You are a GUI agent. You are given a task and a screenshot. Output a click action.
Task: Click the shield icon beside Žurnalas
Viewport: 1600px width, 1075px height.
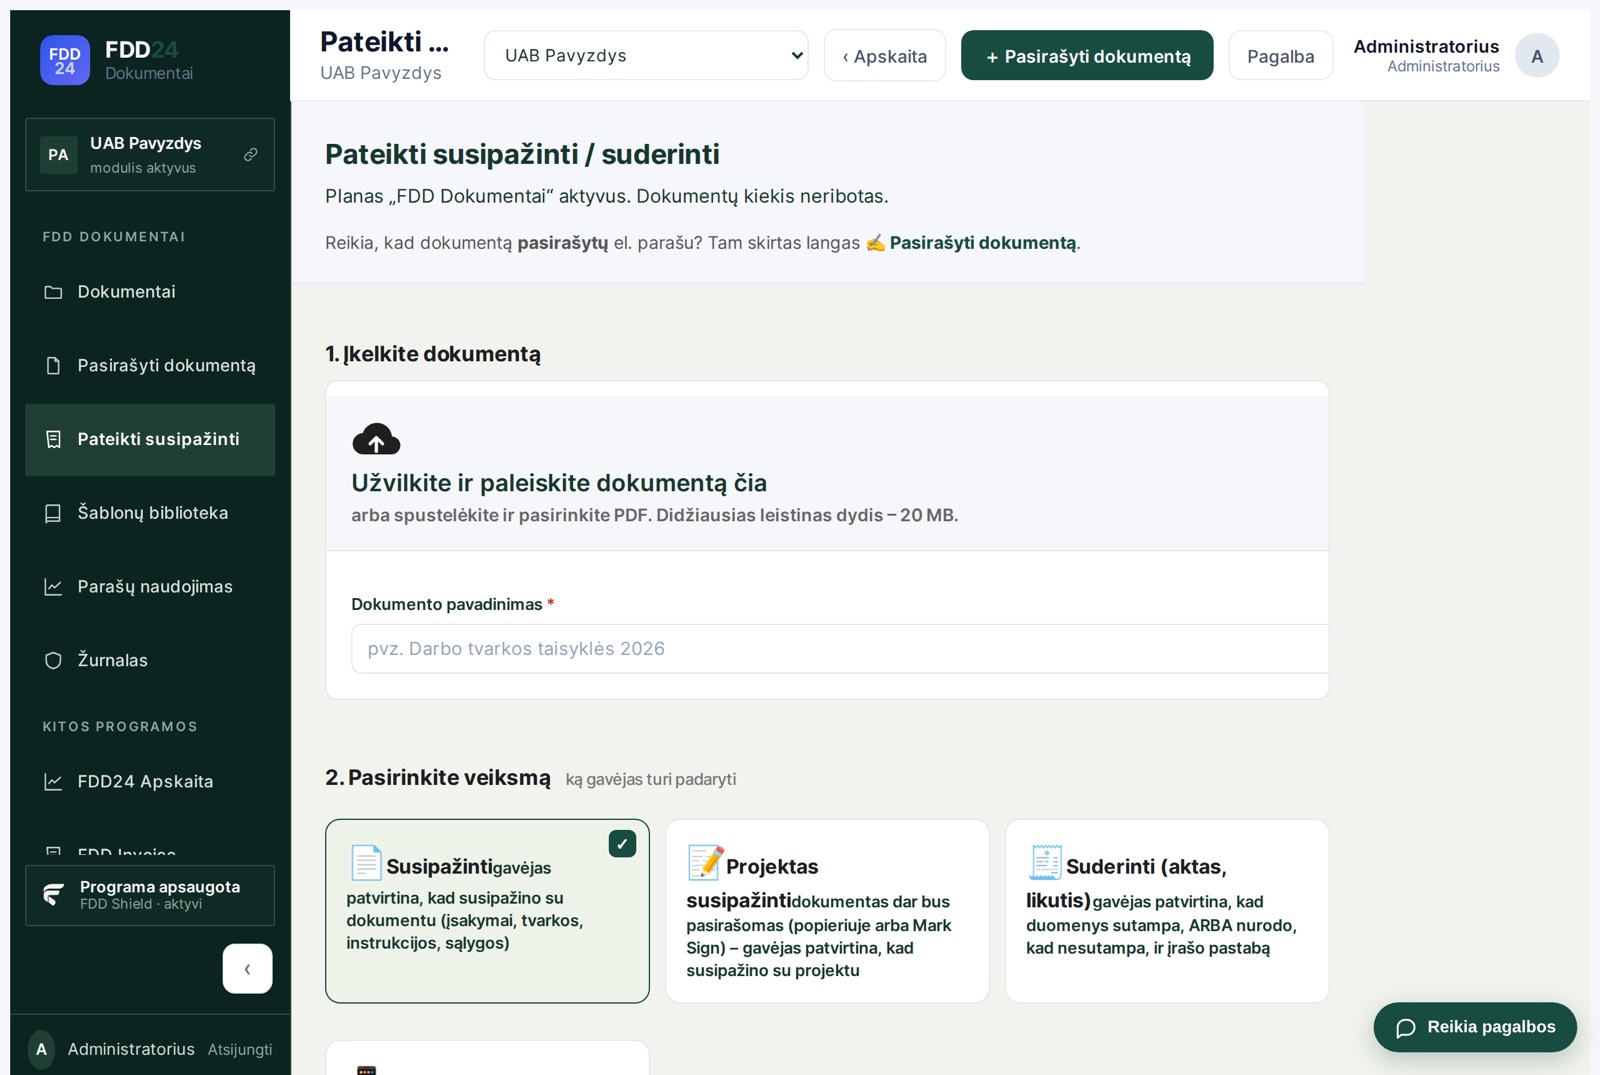pos(53,660)
